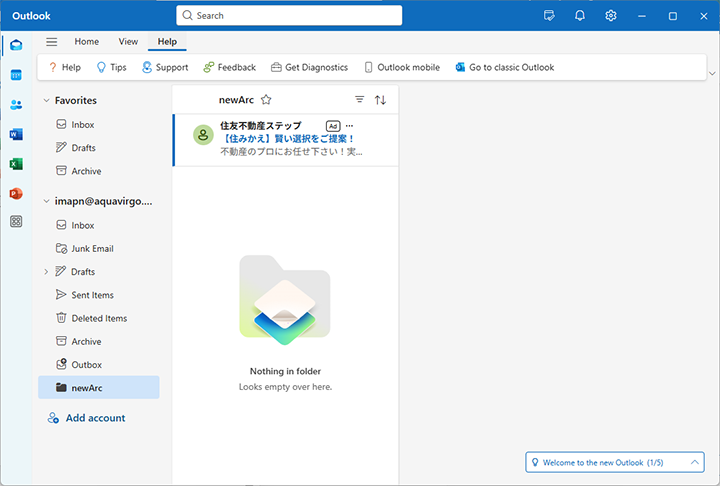This screenshot has width=720, height=486.
Task: Select the newArc folder
Action: click(x=99, y=387)
